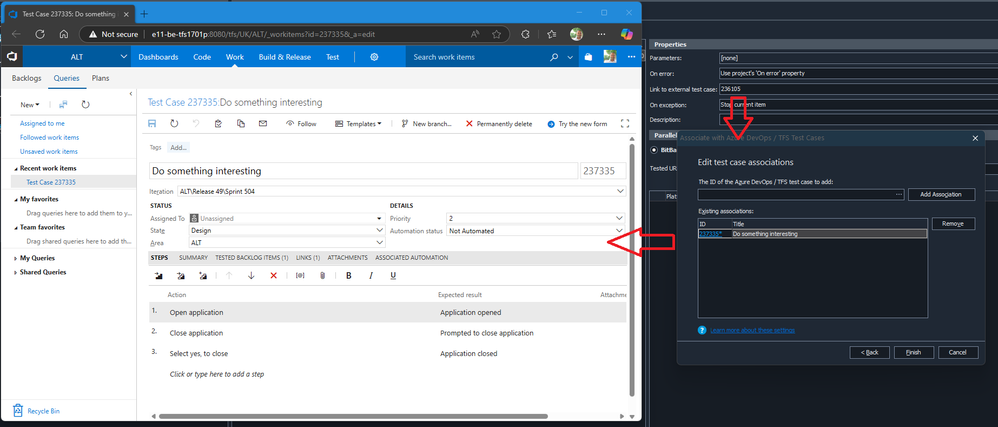Save the test case work item

click(x=152, y=123)
